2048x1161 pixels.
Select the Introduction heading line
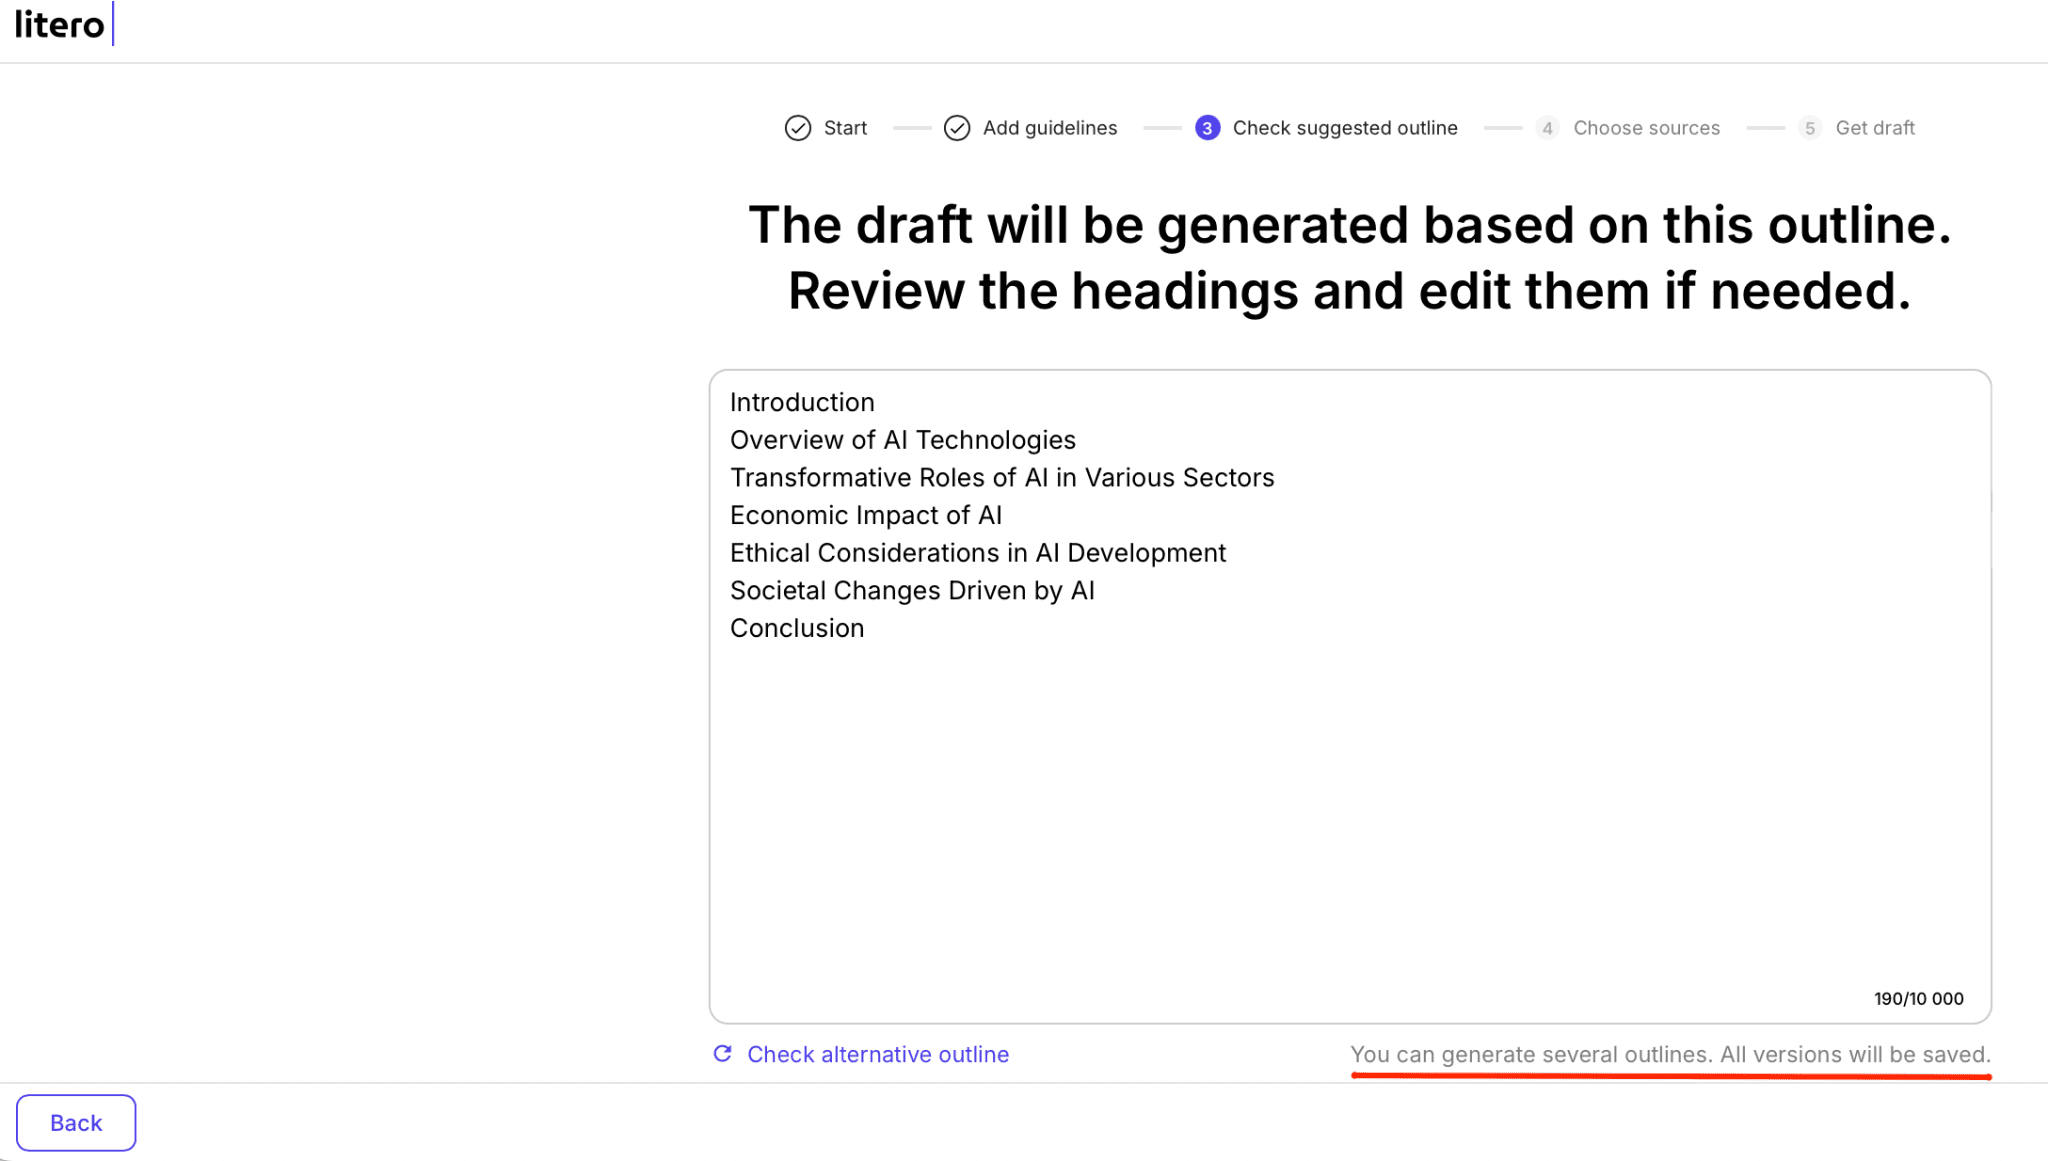(802, 402)
